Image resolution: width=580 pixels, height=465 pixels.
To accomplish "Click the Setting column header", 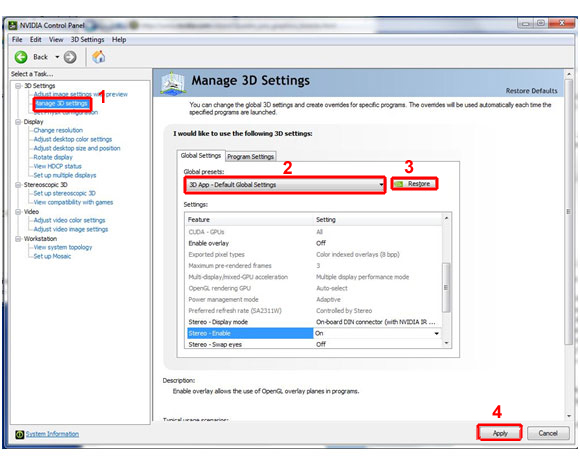I will pos(378,220).
